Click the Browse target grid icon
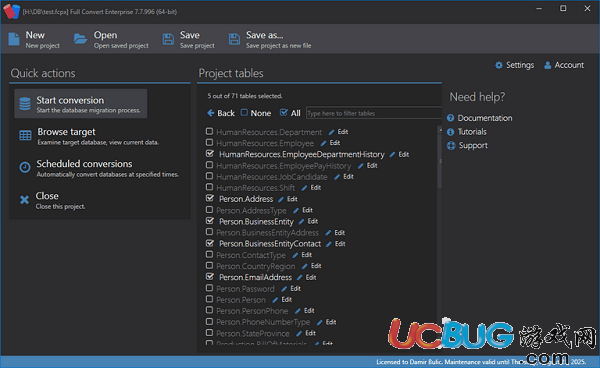The width and height of the screenshot is (600, 368). pyautogui.click(x=25, y=135)
